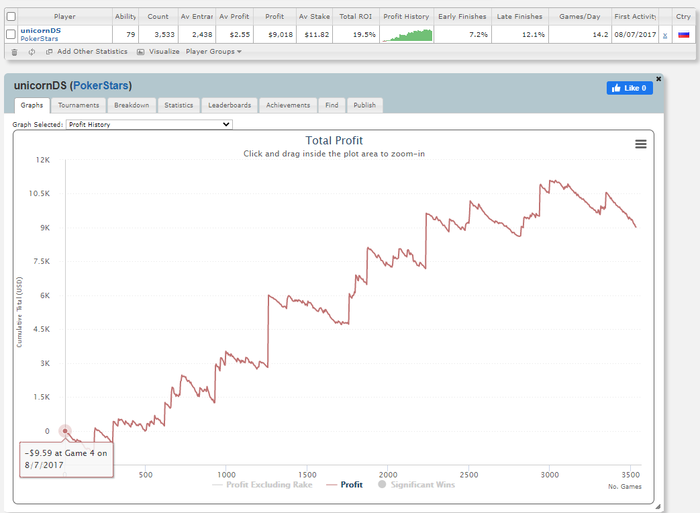
Task: Click the refresh icon below the table
Action: (x=32, y=52)
